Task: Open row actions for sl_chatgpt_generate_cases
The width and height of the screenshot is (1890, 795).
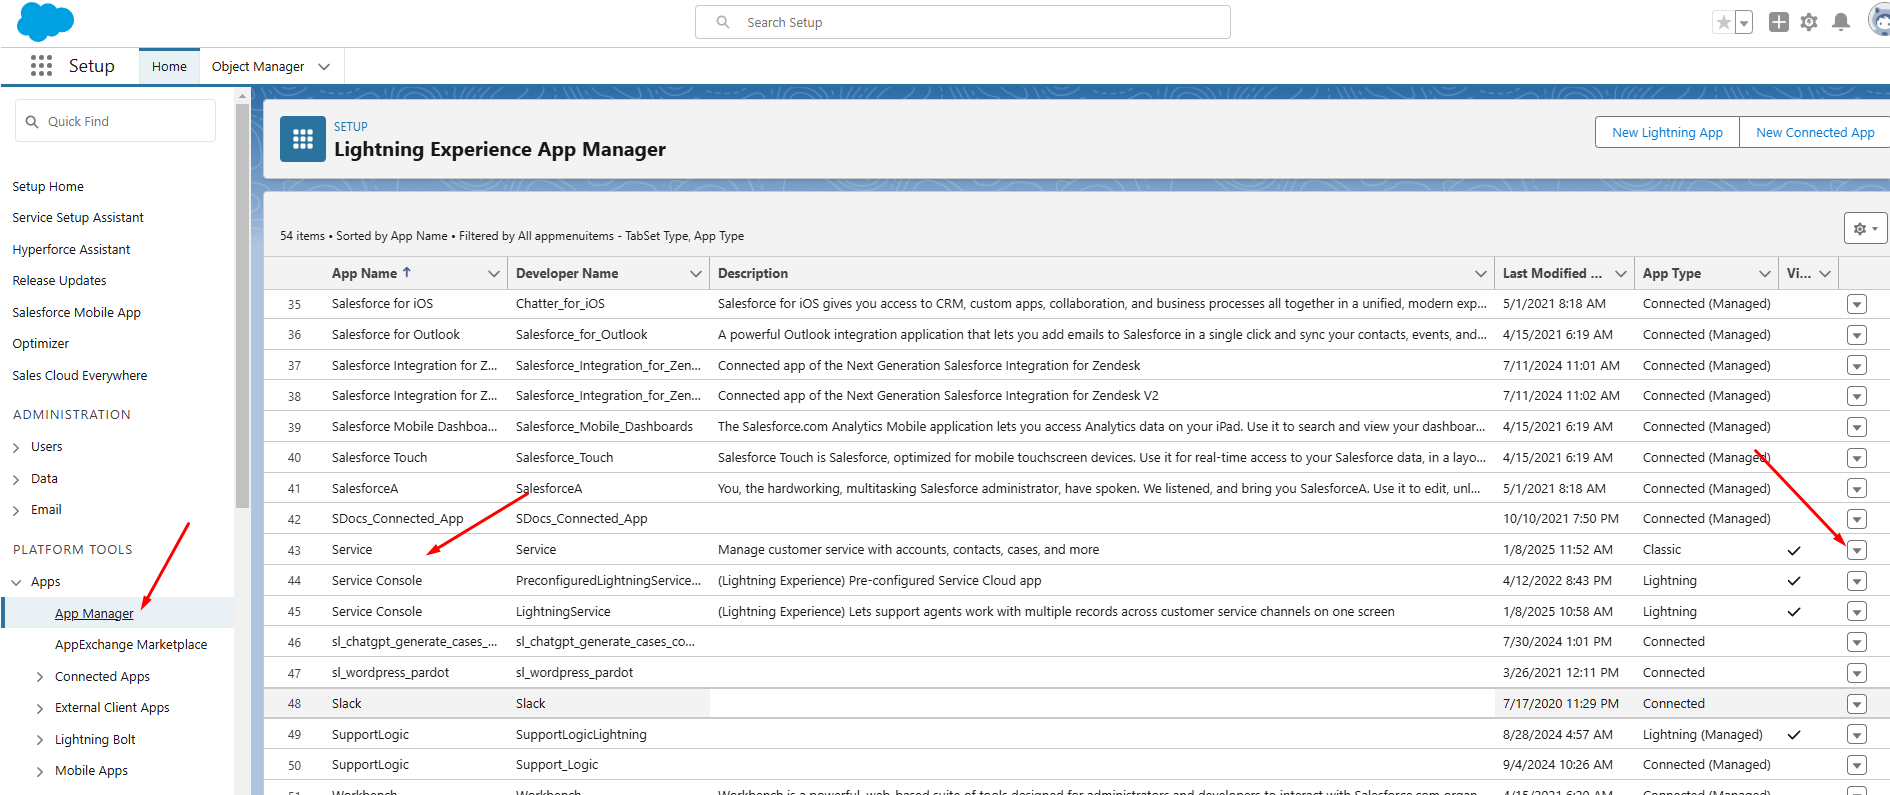Action: click(1857, 642)
